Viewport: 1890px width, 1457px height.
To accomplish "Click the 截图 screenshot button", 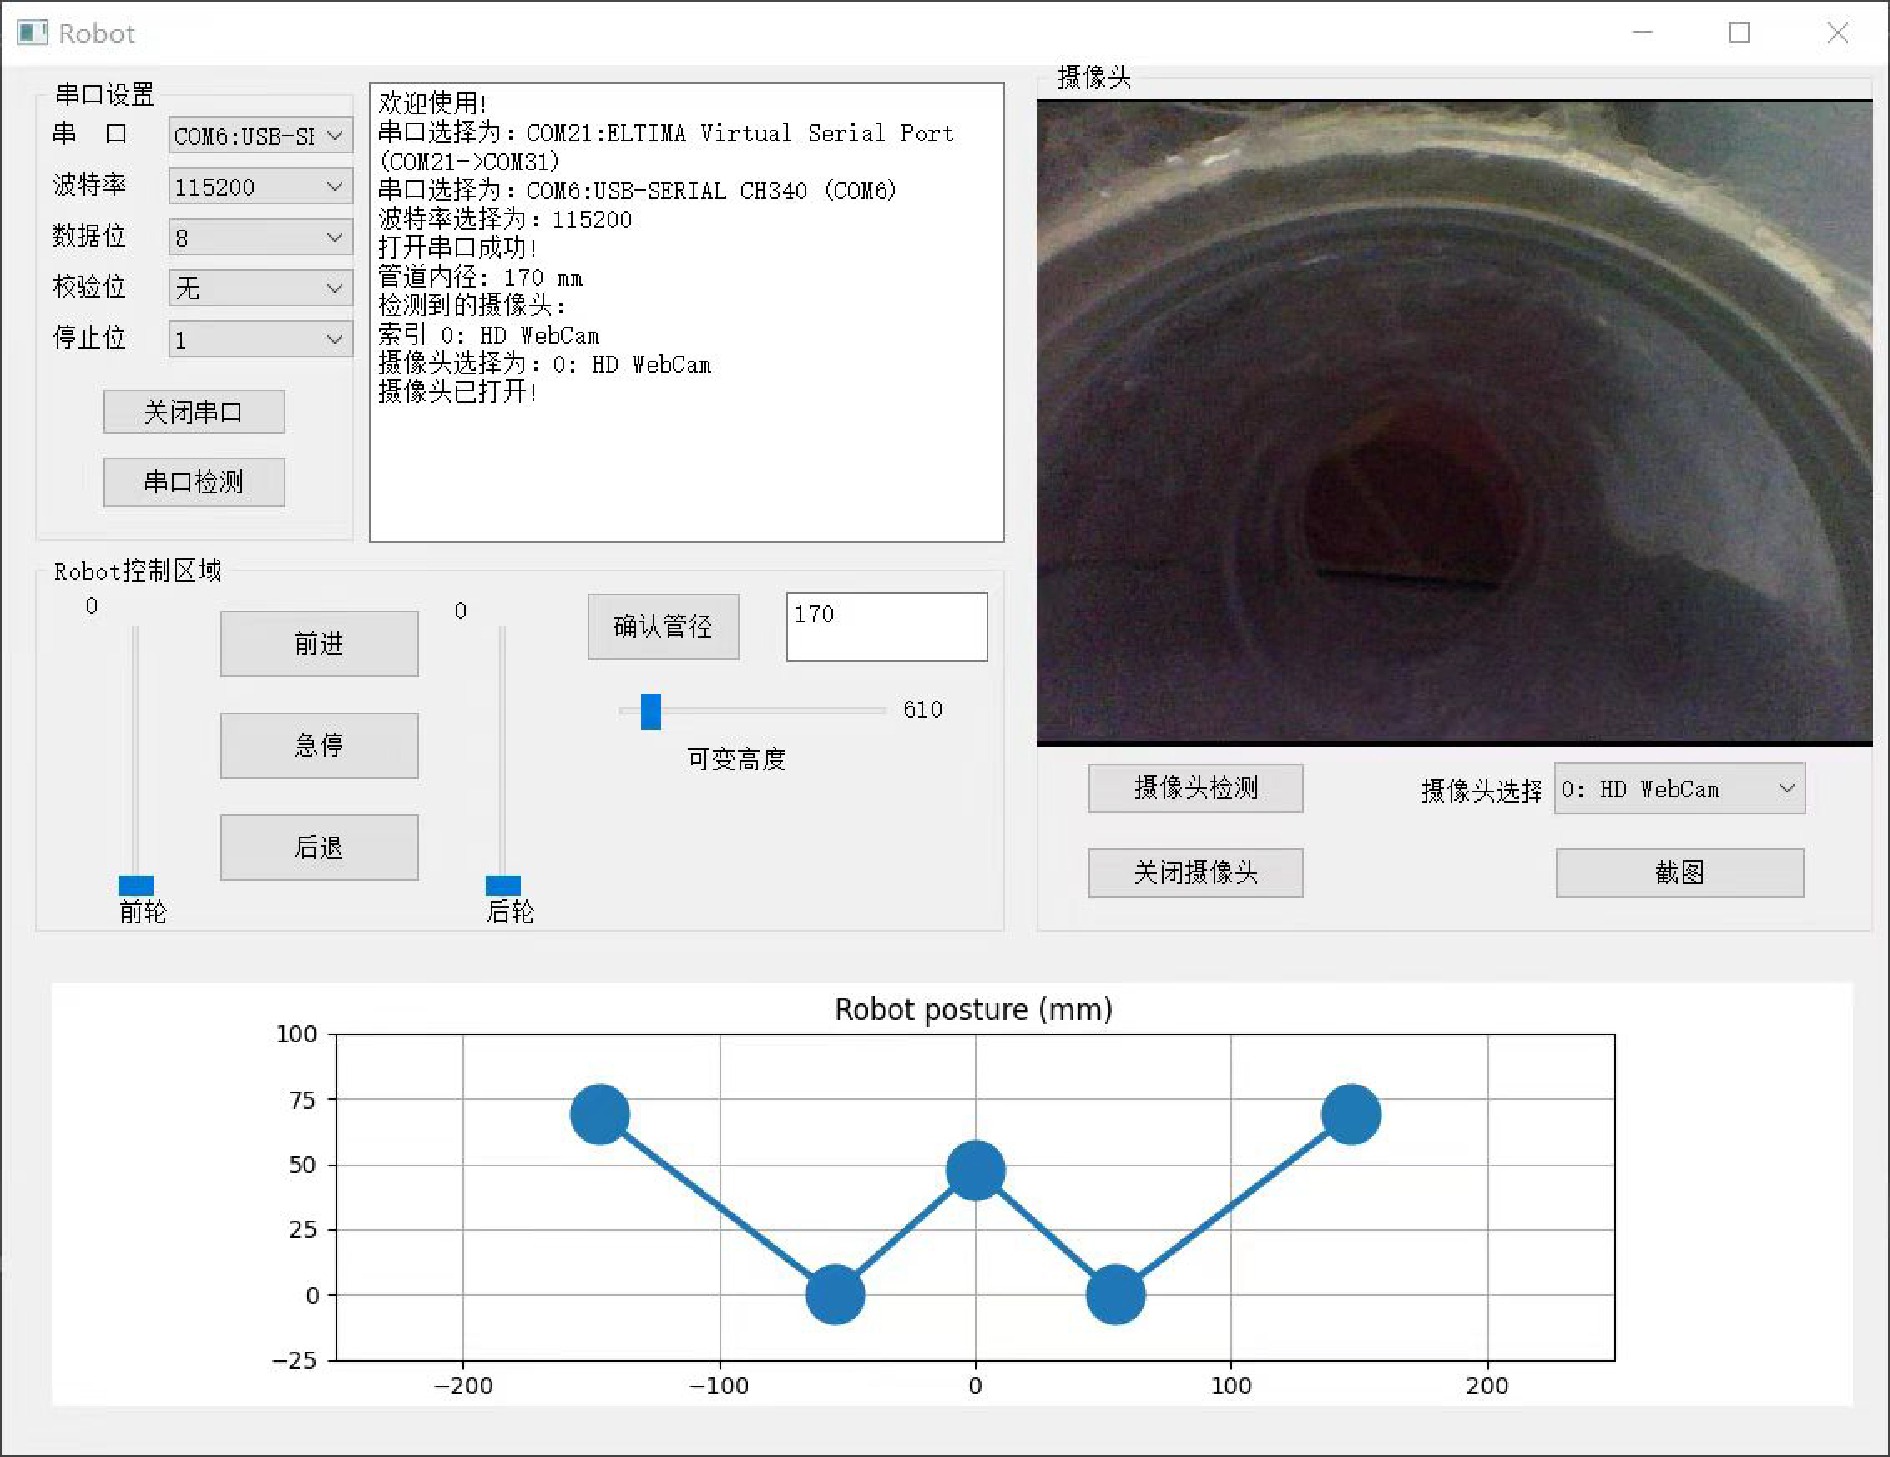I will click(x=1679, y=873).
